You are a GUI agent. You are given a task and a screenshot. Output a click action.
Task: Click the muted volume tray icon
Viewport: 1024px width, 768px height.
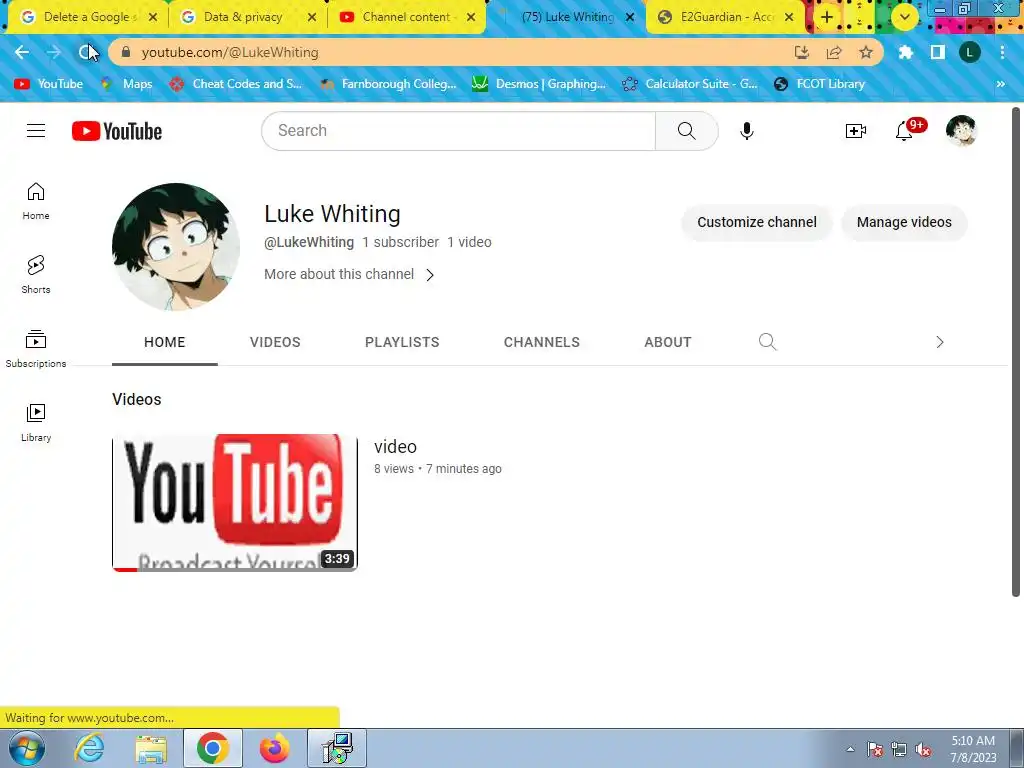pyautogui.click(x=923, y=750)
